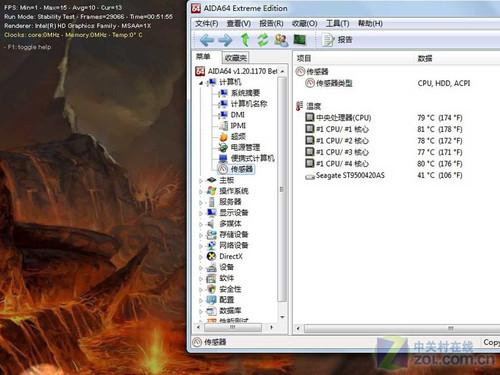Click the 多媒体 speaker icon
This screenshot has width=500, height=375.
click(211, 223)
